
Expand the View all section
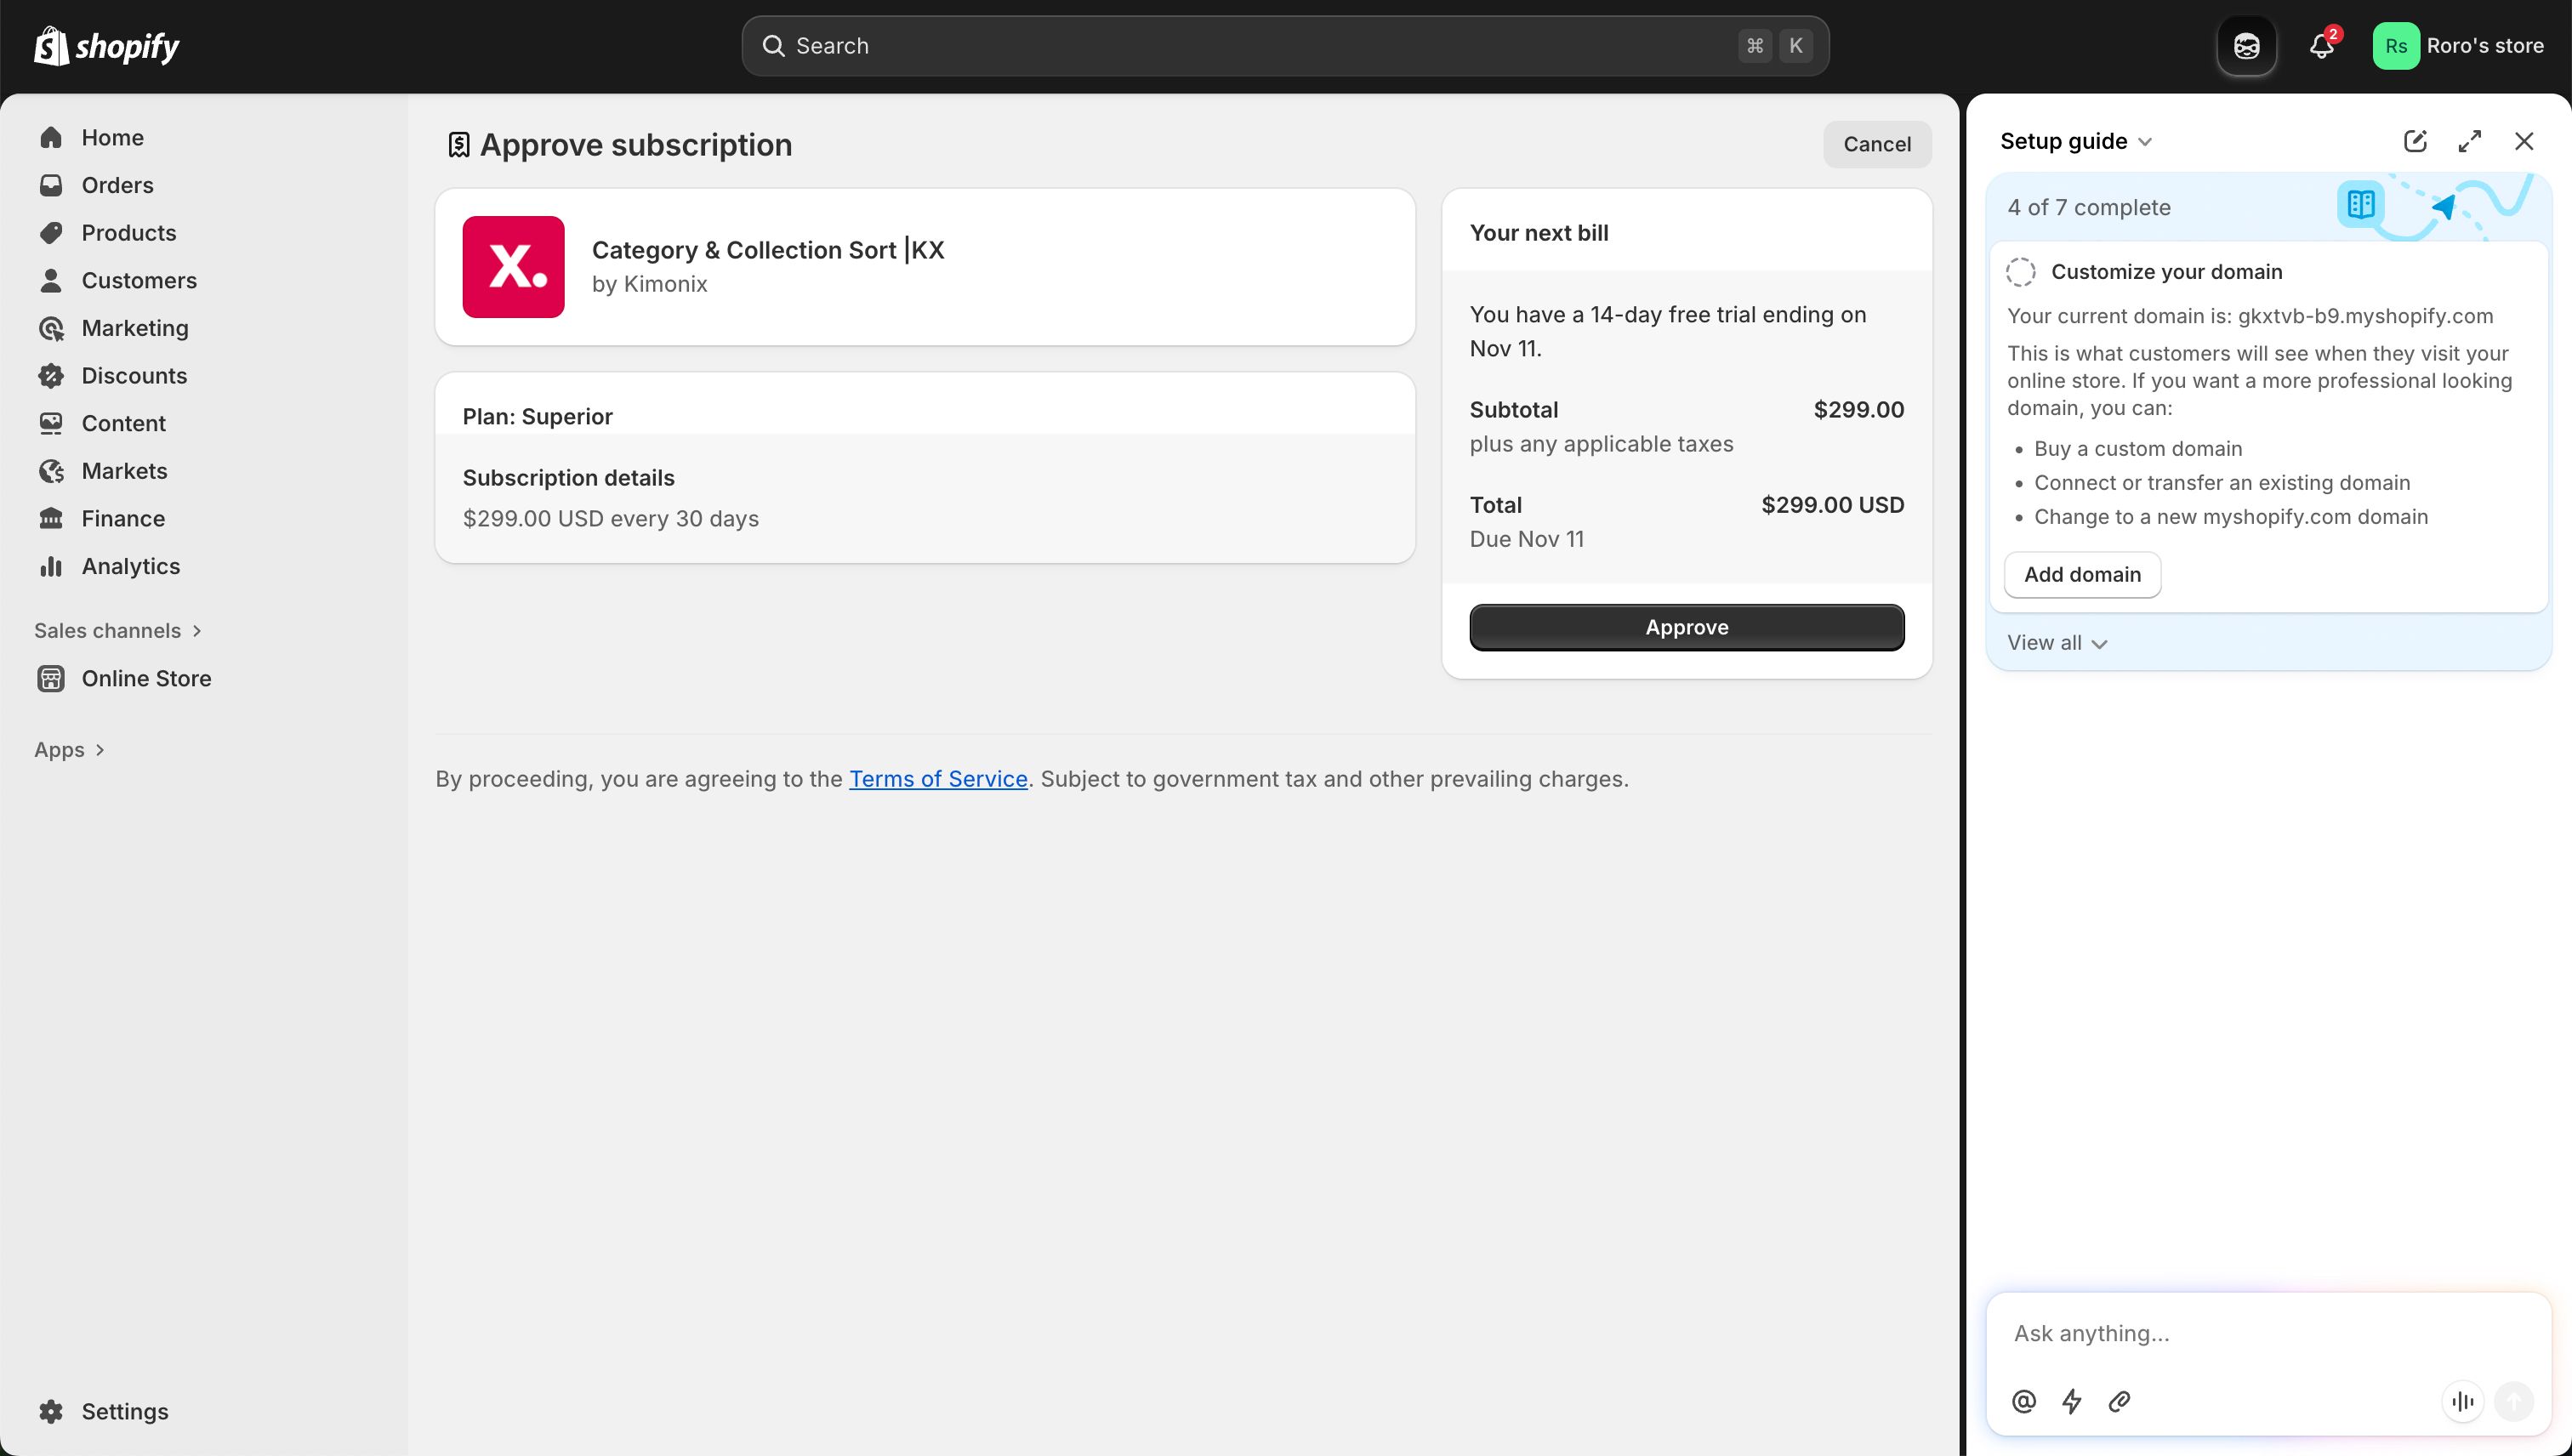pos(2056,643)
